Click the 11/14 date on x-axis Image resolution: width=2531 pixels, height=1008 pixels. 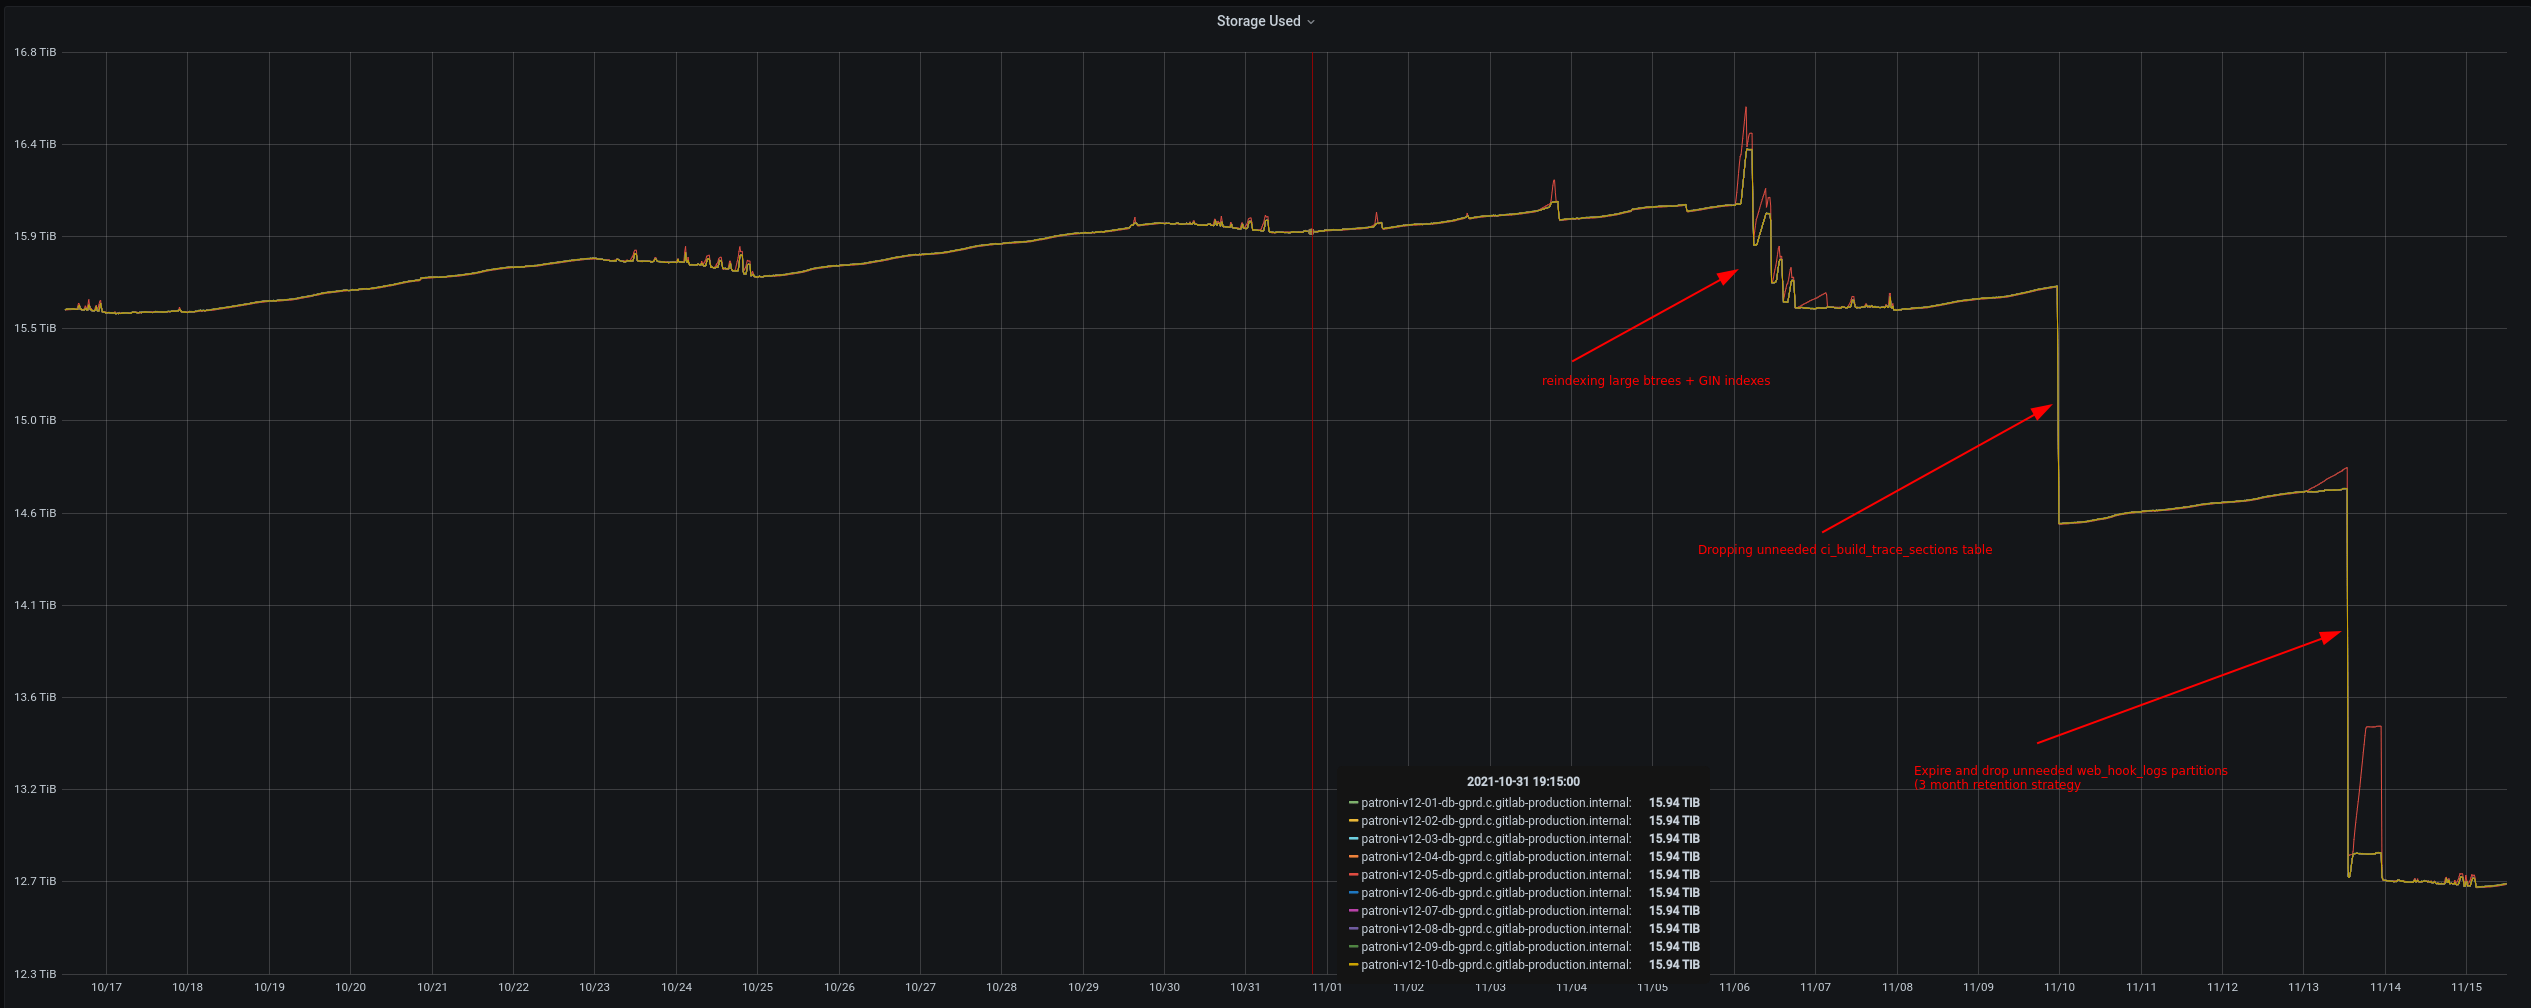[x=2385, y=987]
